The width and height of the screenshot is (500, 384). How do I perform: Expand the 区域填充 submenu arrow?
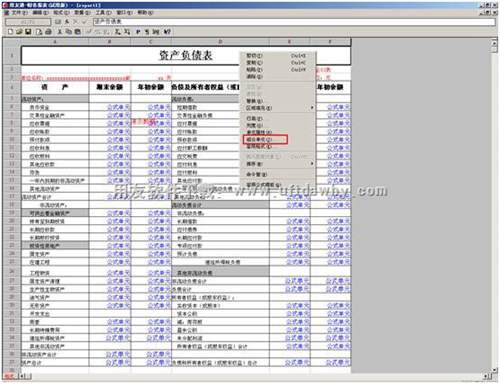coord(312,108)
